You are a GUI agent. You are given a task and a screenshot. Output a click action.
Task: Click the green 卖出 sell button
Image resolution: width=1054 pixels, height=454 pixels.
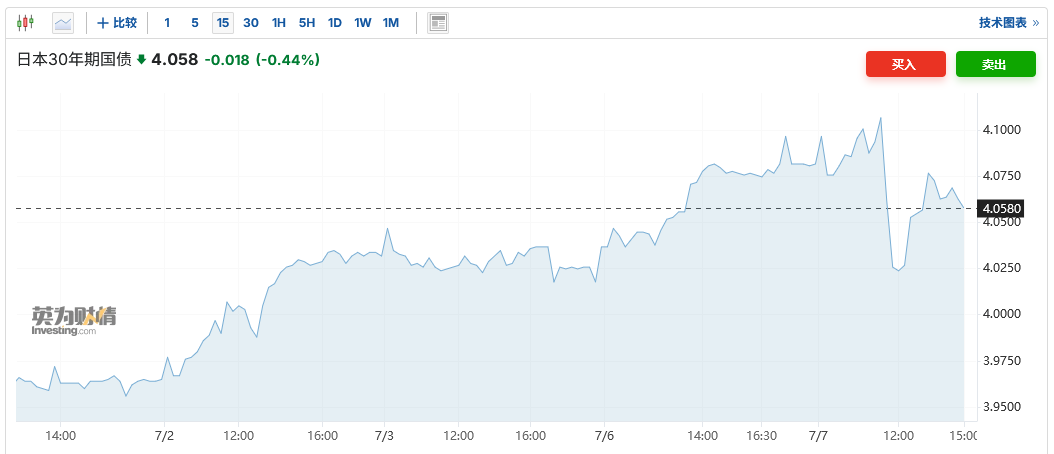tap(996, 64)
